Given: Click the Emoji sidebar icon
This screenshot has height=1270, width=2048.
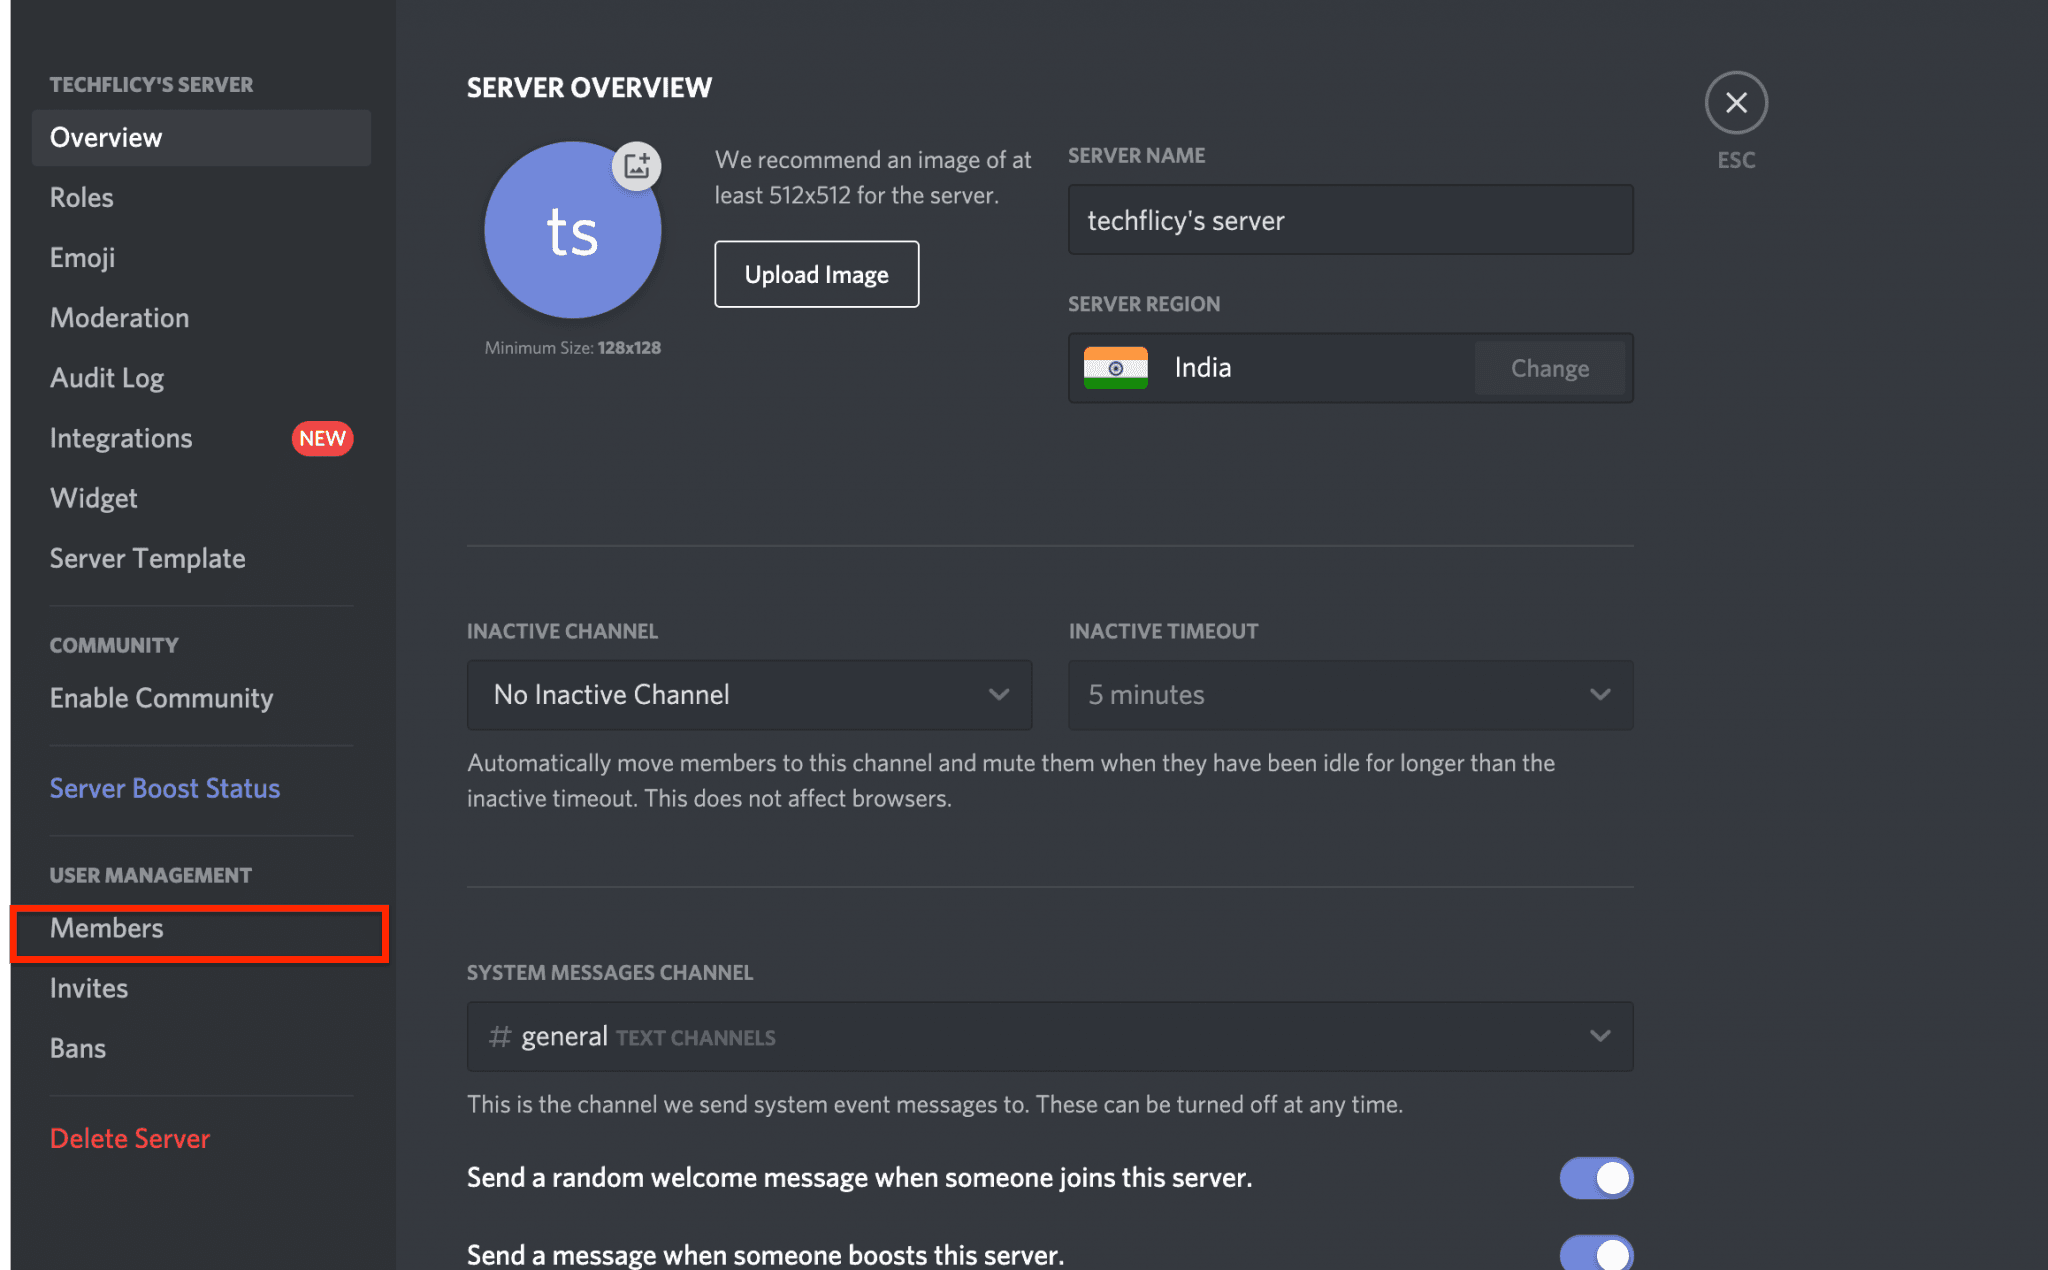Looking at the screenshot, I should pos(82,256).
